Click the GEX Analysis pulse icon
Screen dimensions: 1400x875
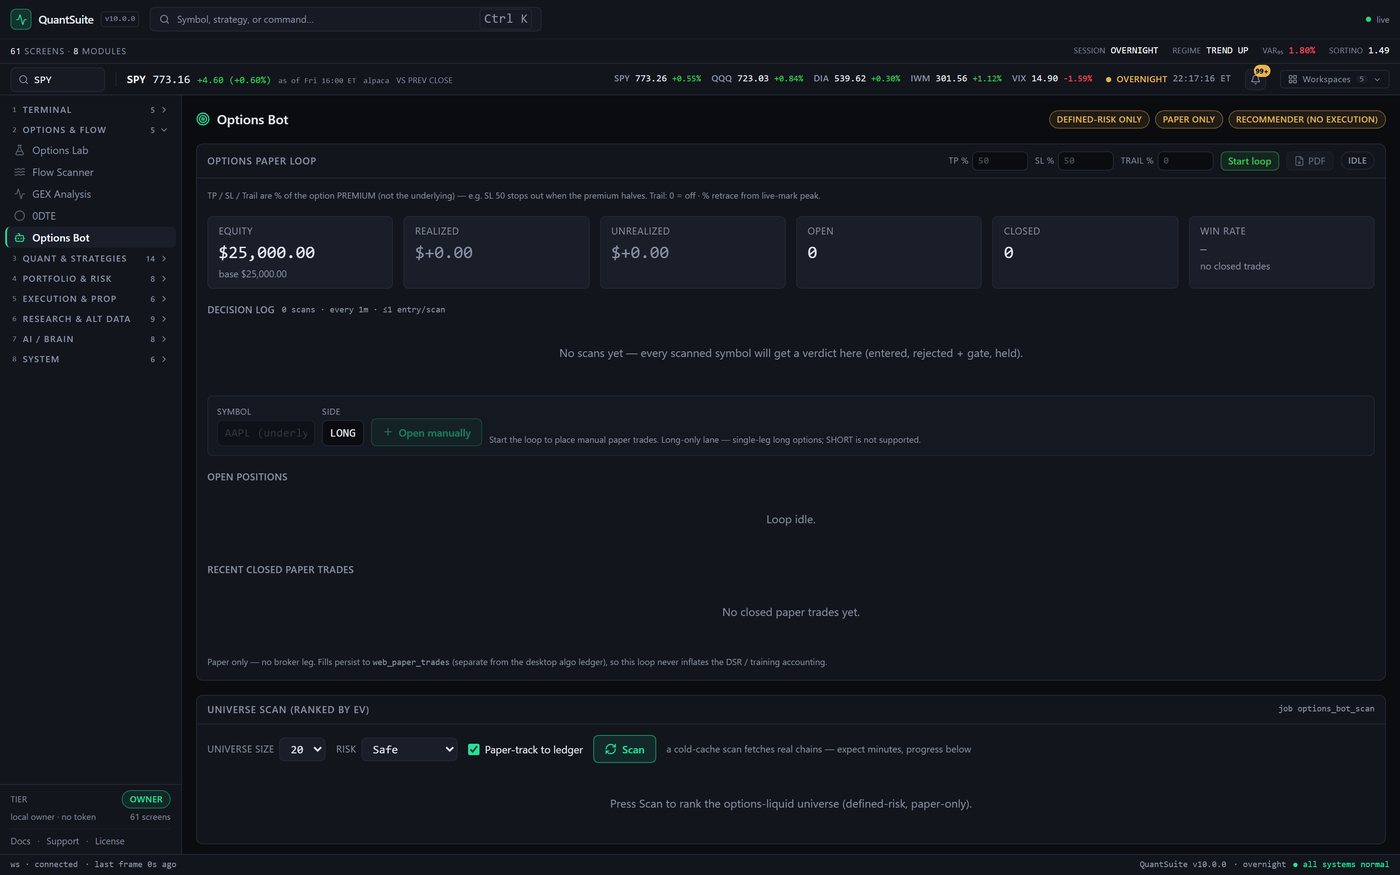click(x=20, y=194)
